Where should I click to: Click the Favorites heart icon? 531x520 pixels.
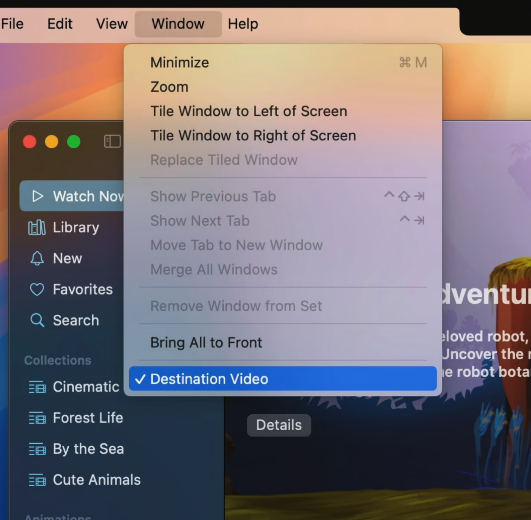pos(37,290)
